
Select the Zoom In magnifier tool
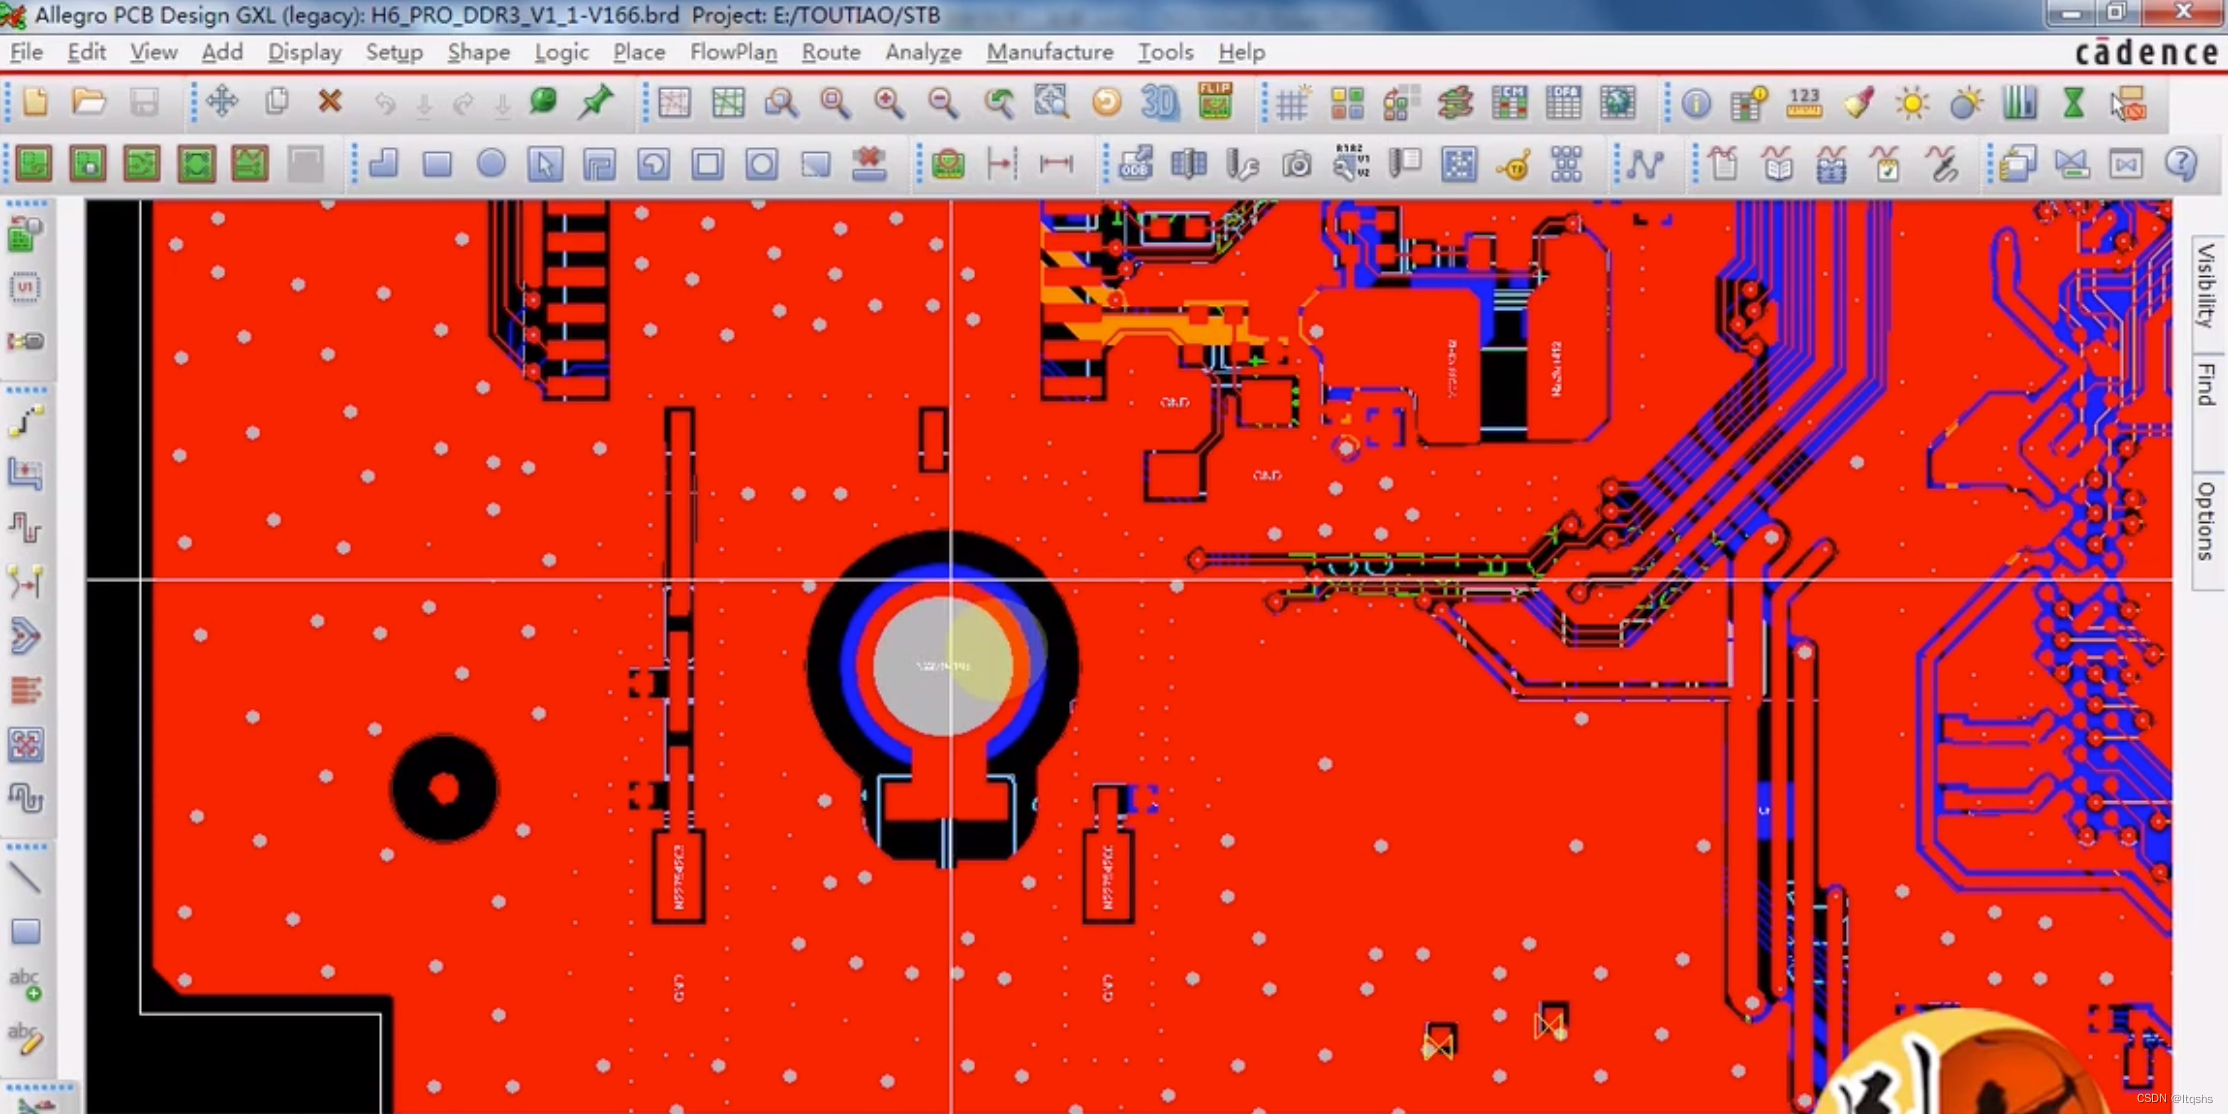pyautogui.click(x=888, y=103)
